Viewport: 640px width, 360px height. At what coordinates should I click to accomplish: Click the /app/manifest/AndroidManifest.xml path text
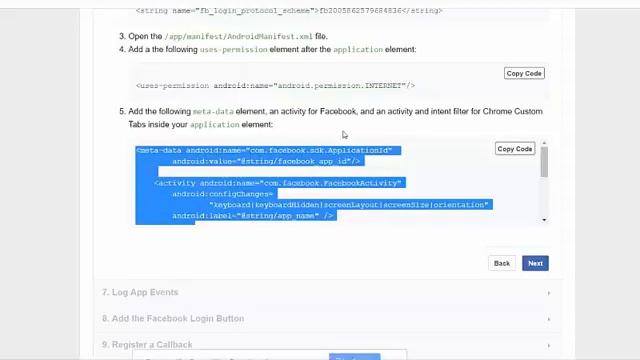coord(238,37)
